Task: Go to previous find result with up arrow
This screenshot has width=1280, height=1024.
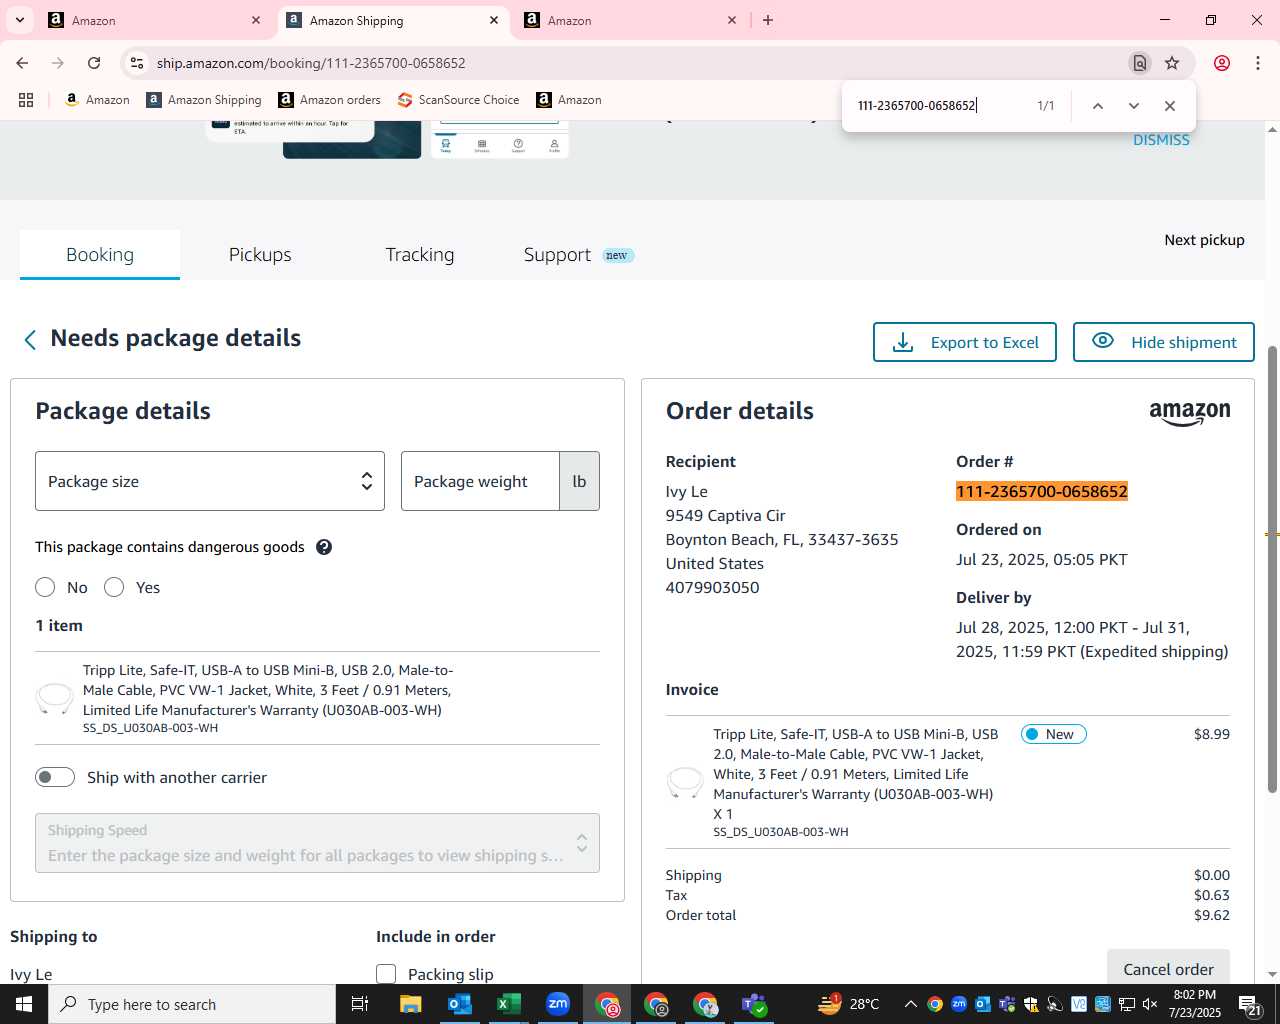Action: pos(1097,106)
